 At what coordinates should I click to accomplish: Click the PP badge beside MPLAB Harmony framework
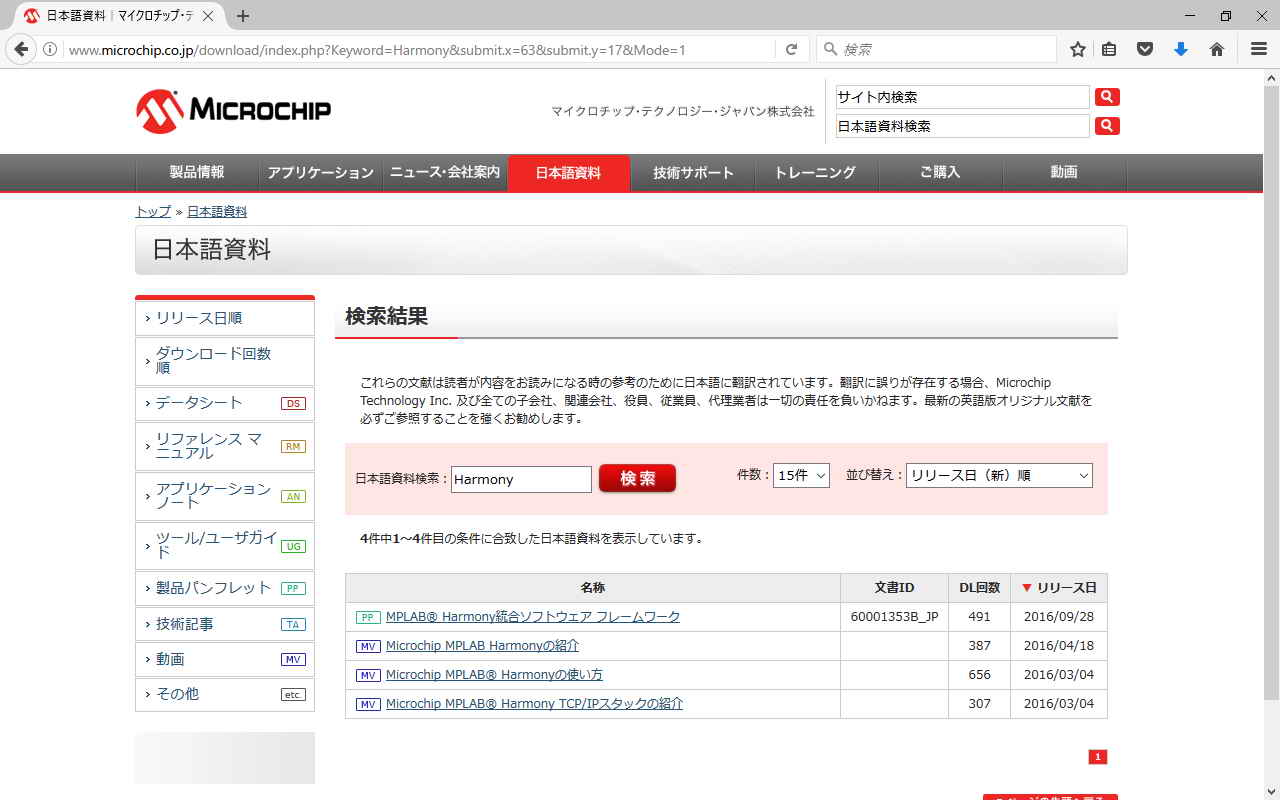(368, 617)
